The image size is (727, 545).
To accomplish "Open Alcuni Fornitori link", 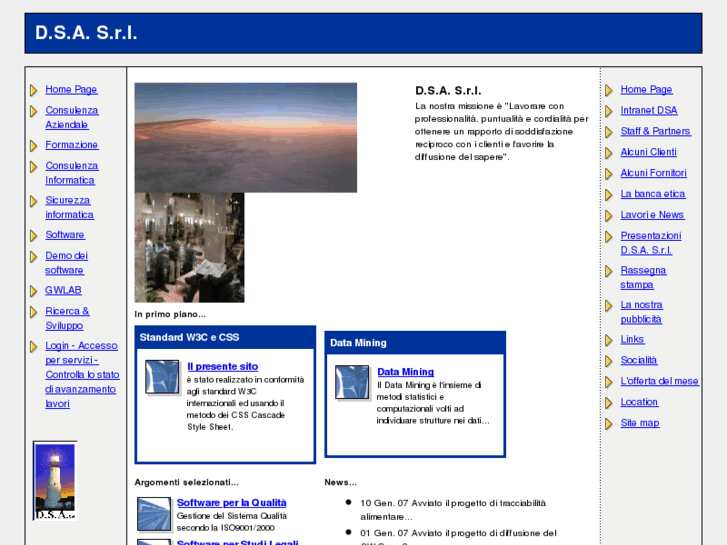I will click(x=653, y=173).
